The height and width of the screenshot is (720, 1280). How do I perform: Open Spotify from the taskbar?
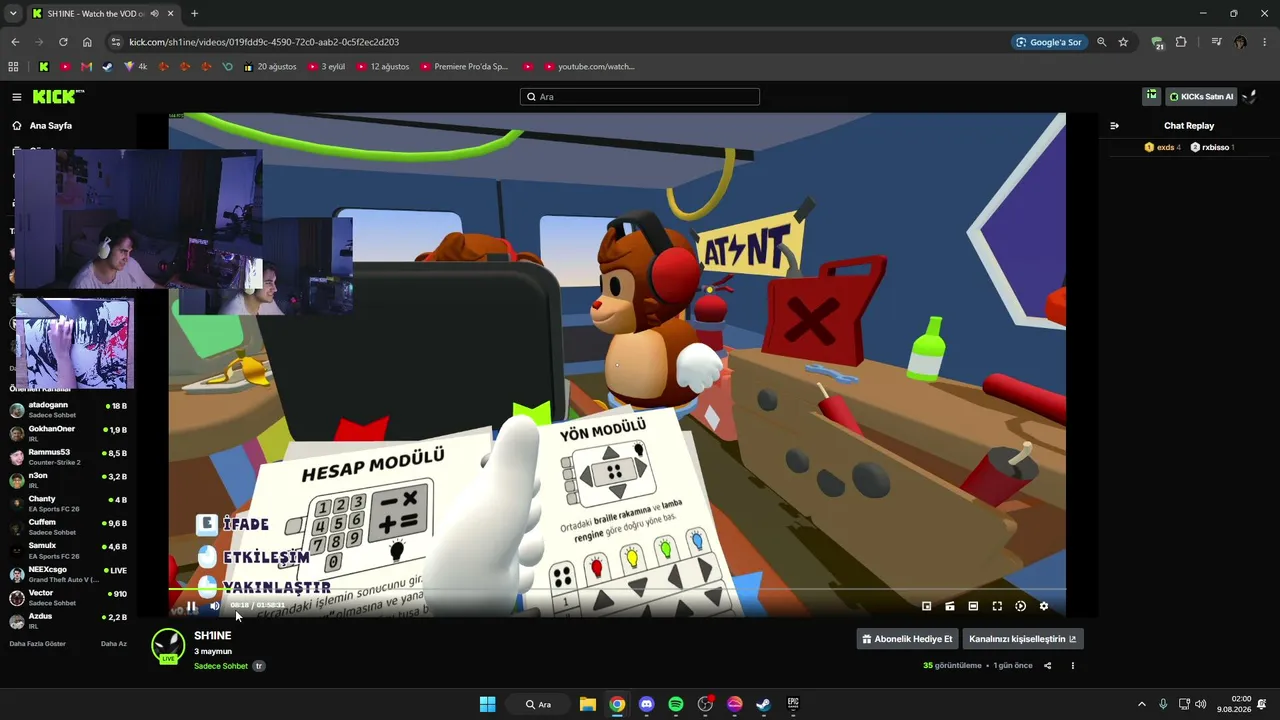(x=676, y=704)
